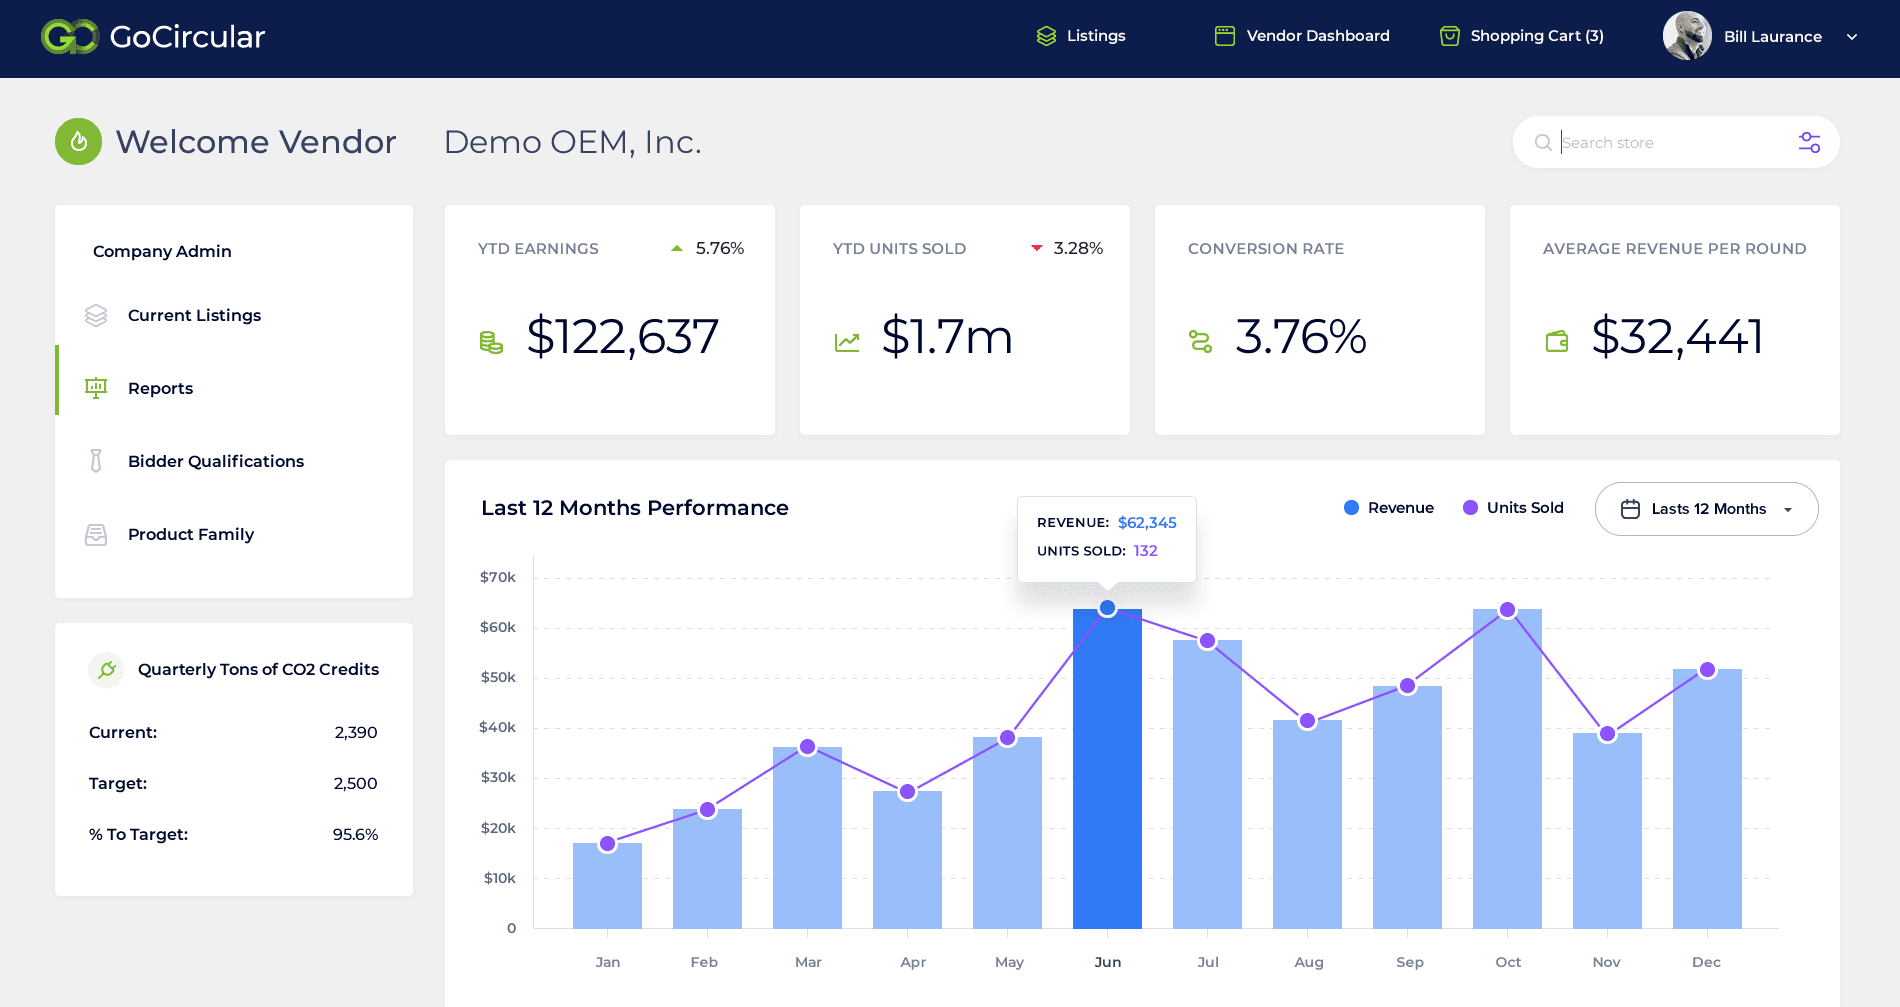Open the date range chevron

[1788, 509]
